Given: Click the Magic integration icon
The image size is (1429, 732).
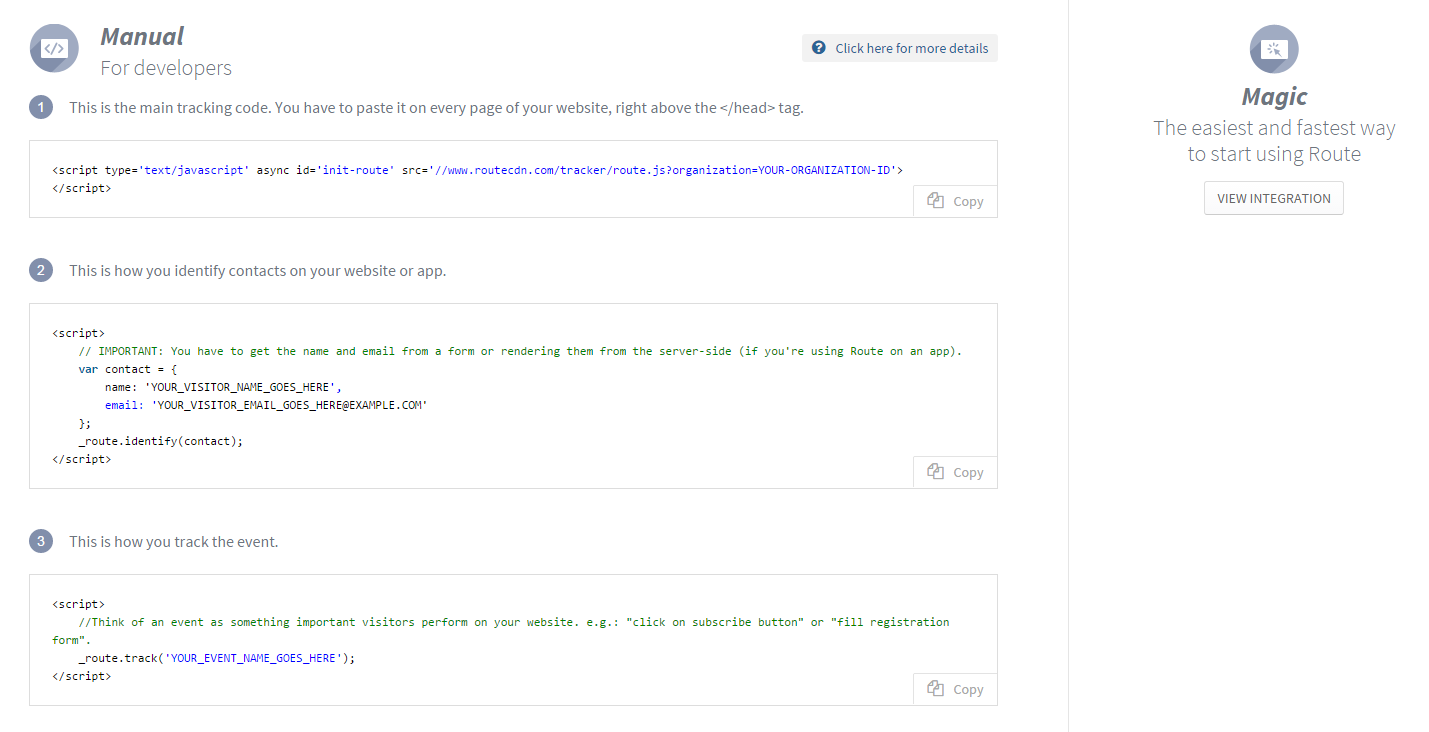Looking at the screenshot, I should [x=1274, y=49].
